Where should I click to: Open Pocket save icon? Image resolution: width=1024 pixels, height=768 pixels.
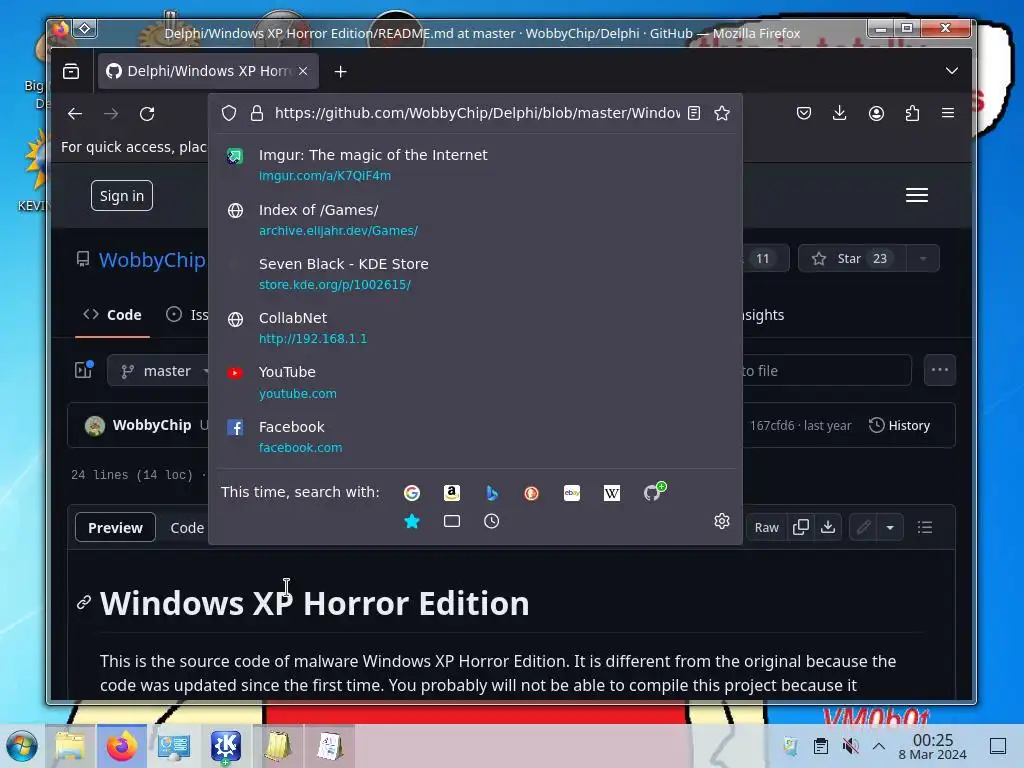coord(804,114)
